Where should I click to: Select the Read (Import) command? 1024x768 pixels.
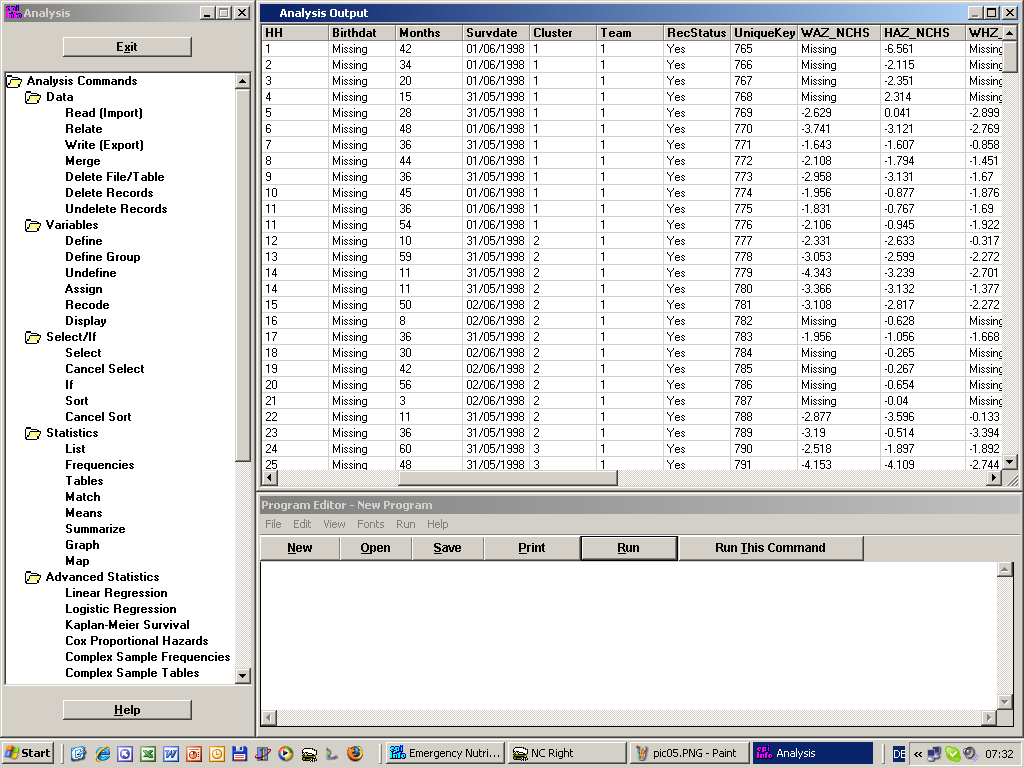pos(104,113)
